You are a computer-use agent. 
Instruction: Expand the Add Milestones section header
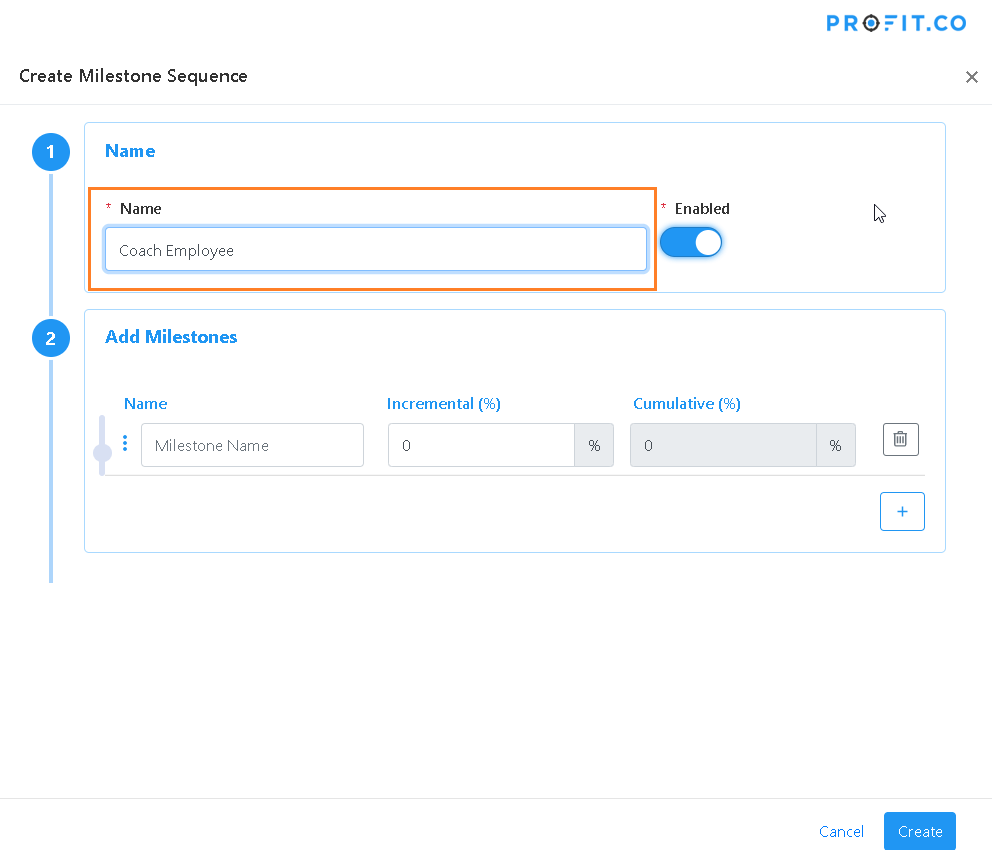coord(171,337)
